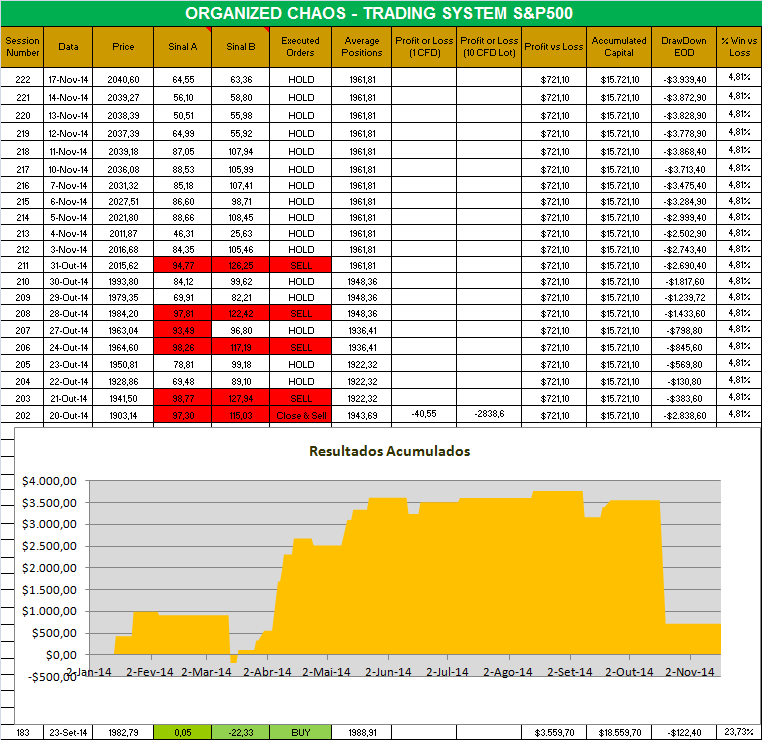
Task: Click red Sinal B cell '126,25'
Action: [241, 265]
